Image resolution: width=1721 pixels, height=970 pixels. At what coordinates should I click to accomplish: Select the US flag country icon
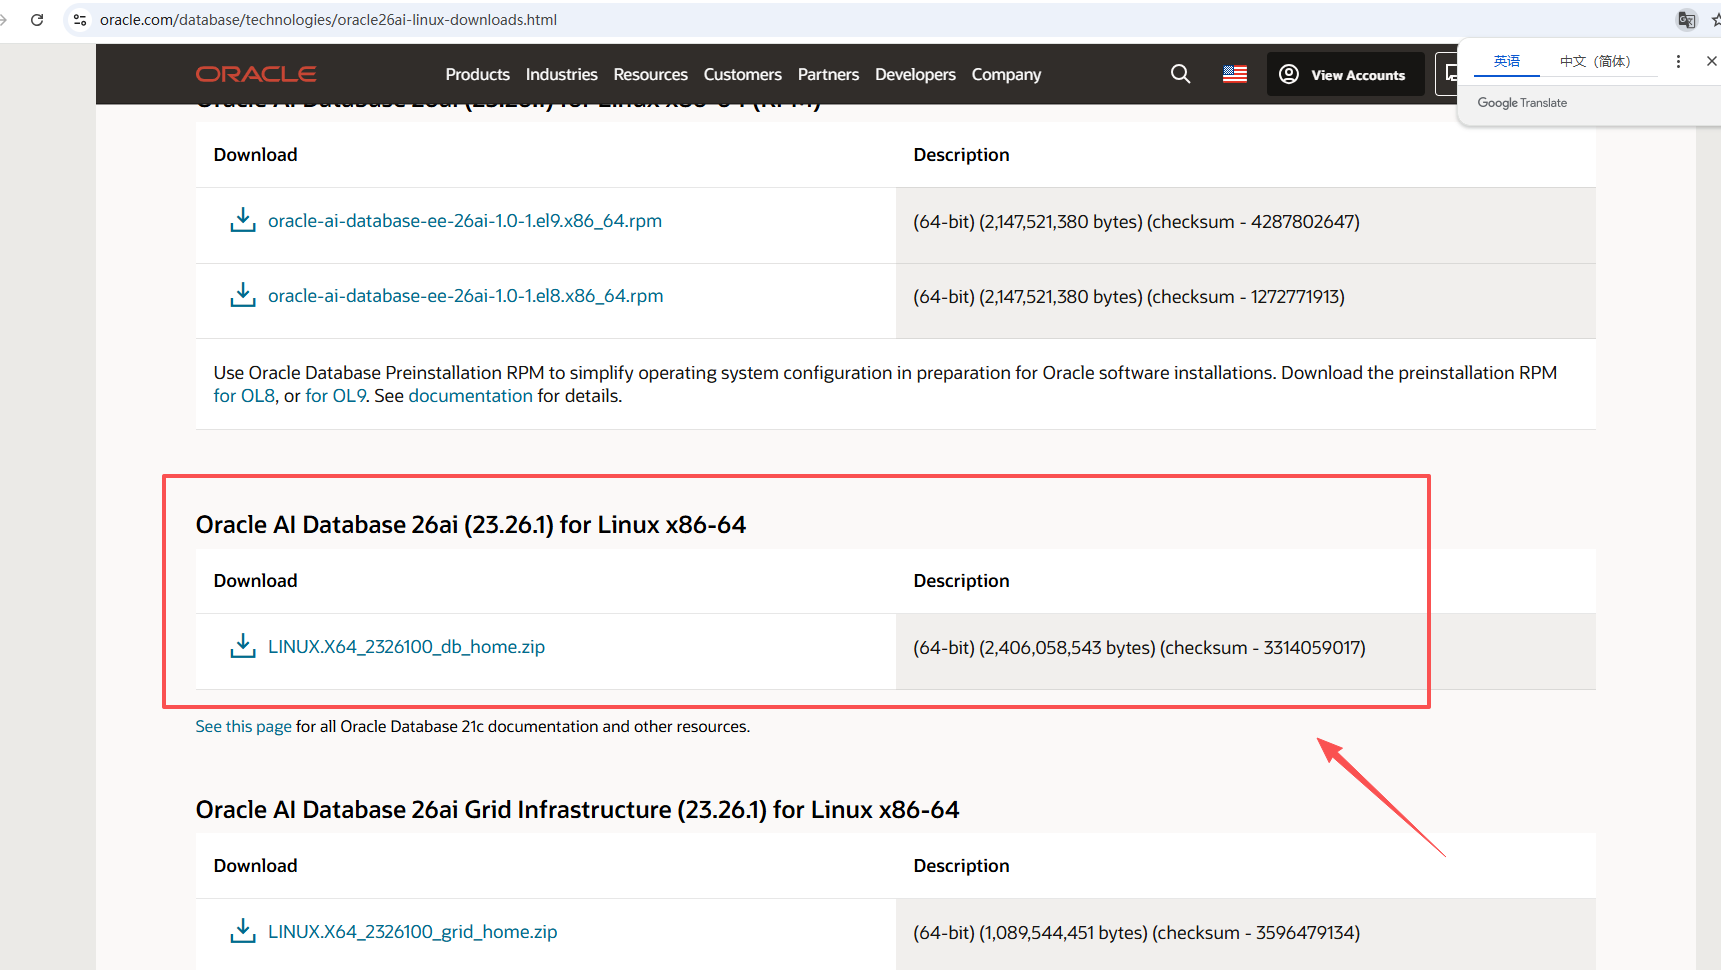point(1235,74)
